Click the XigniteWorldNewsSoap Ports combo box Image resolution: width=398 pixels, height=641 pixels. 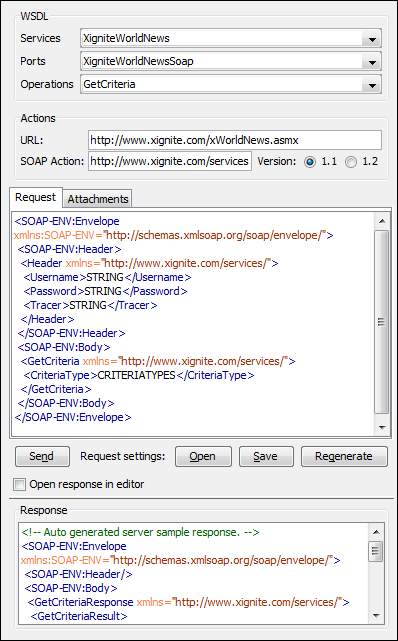click(231, 62)
